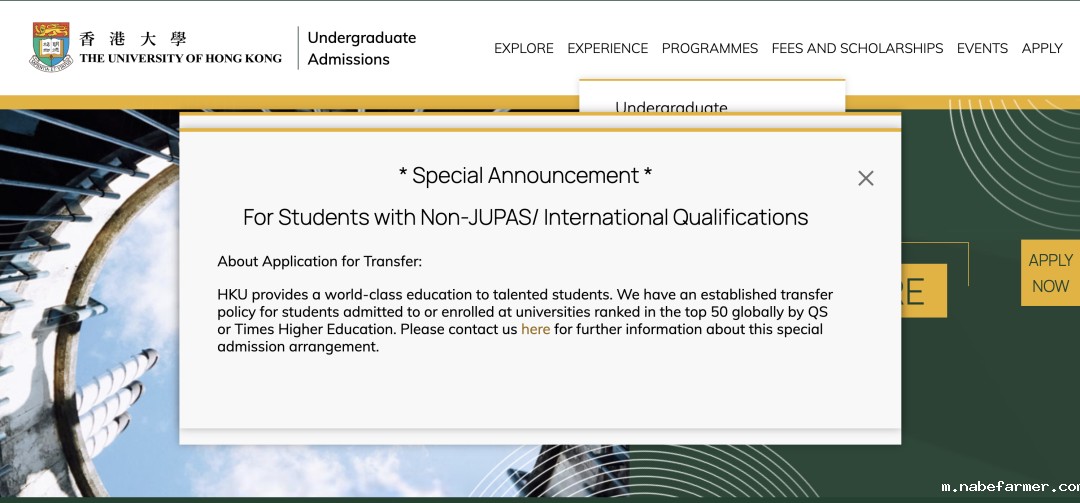Select APPLY in the top navigation
The width and height of the screenshot is (1080, 503).
(x=1041, y=48)
